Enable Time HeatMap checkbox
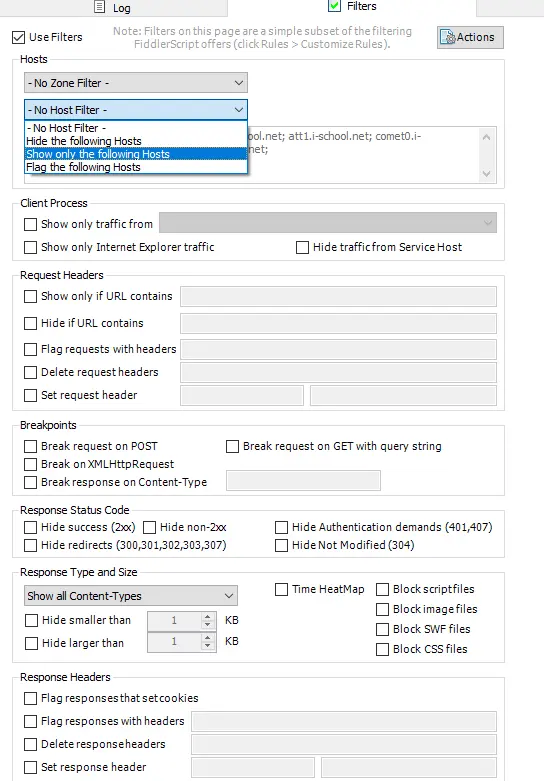Image resolution: width=544 pixels, height=781 pixels. (281, 590)
